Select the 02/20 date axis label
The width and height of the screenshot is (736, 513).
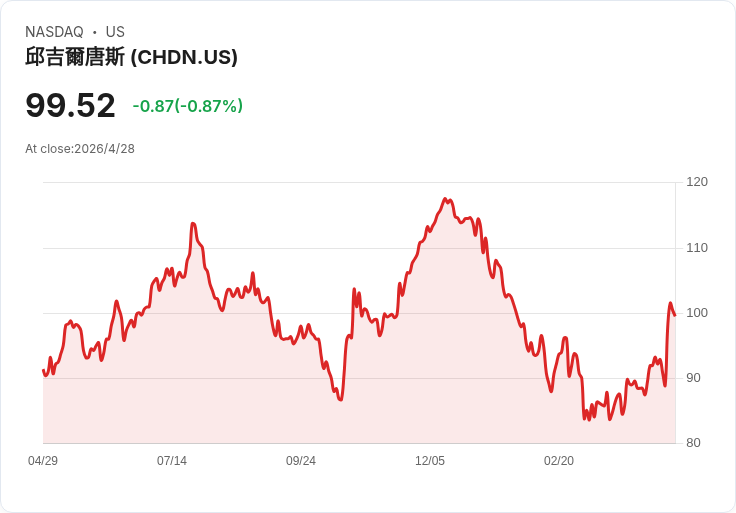point(559,460)
